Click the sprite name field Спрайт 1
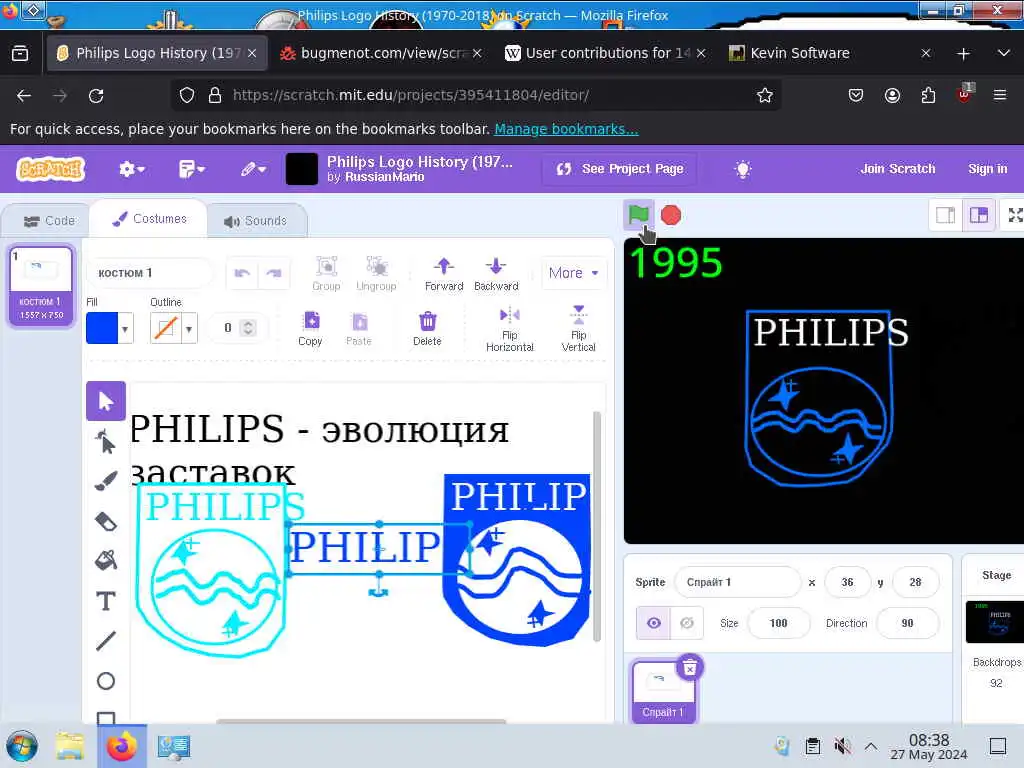 737,582
